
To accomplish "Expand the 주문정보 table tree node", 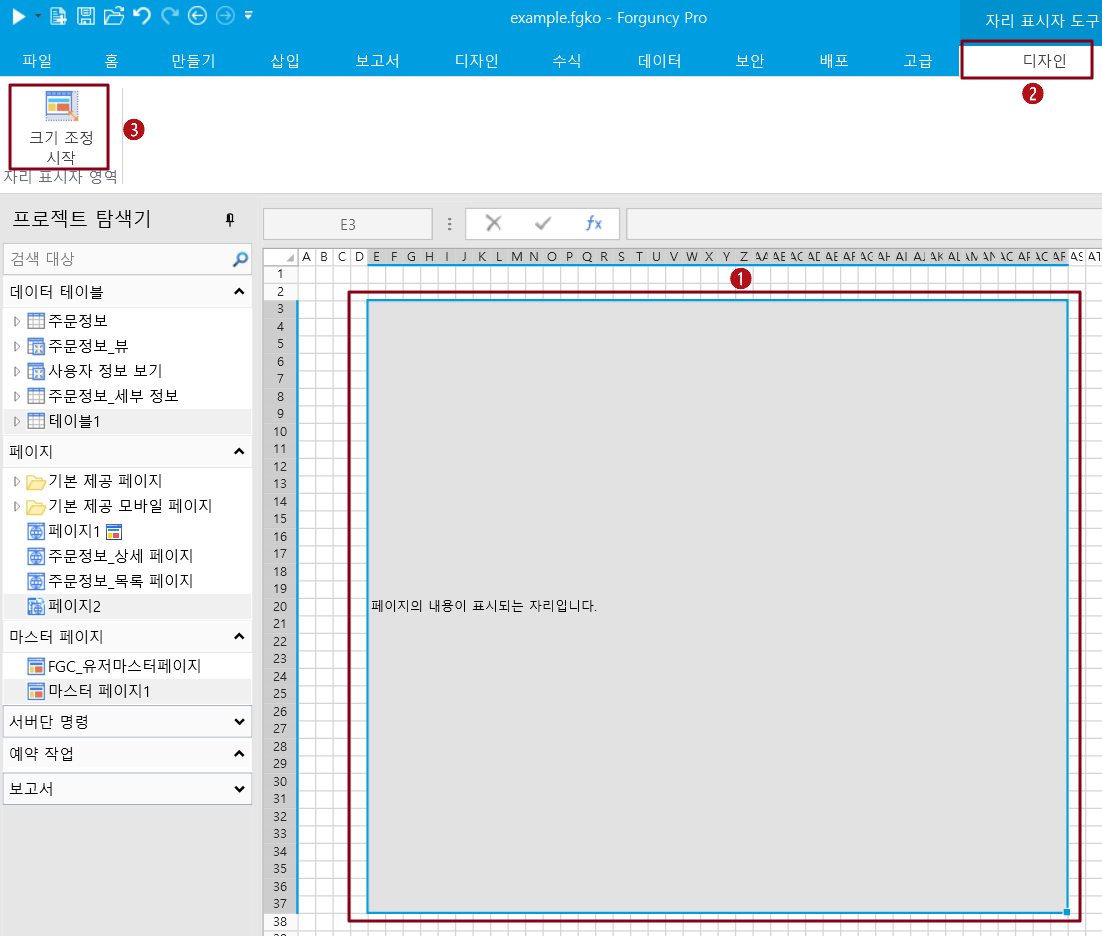I will point(16,321).
